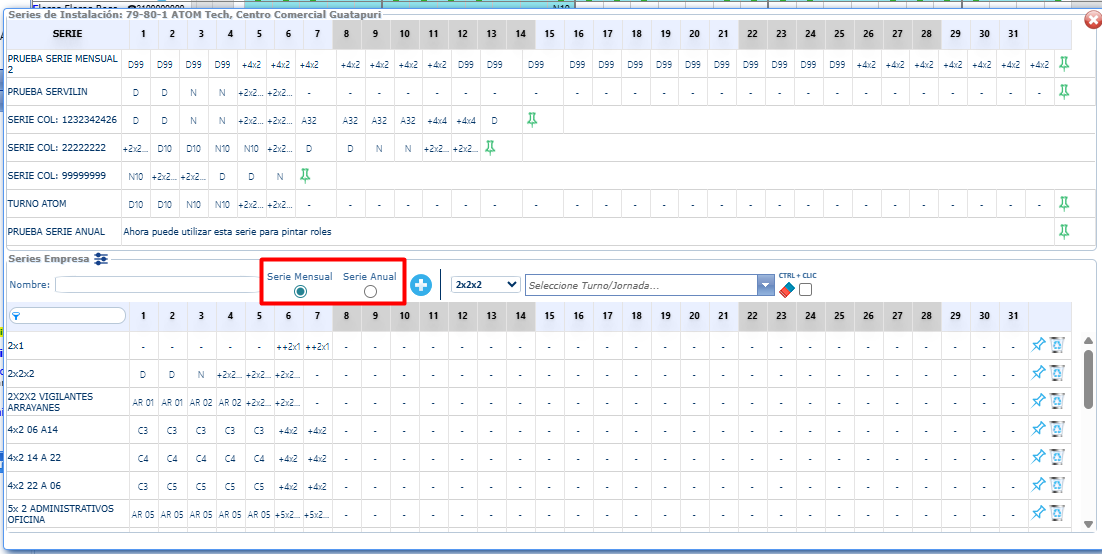Click the TURNO ATOM series name

click(x=39, y=204)
